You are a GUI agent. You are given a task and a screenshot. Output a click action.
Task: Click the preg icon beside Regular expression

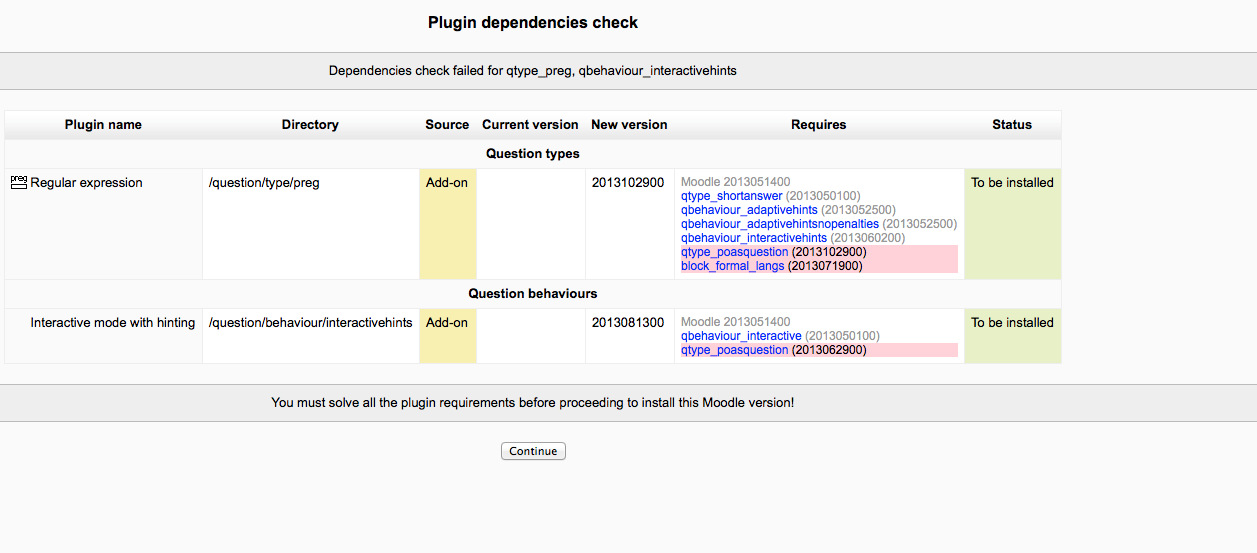18,182
